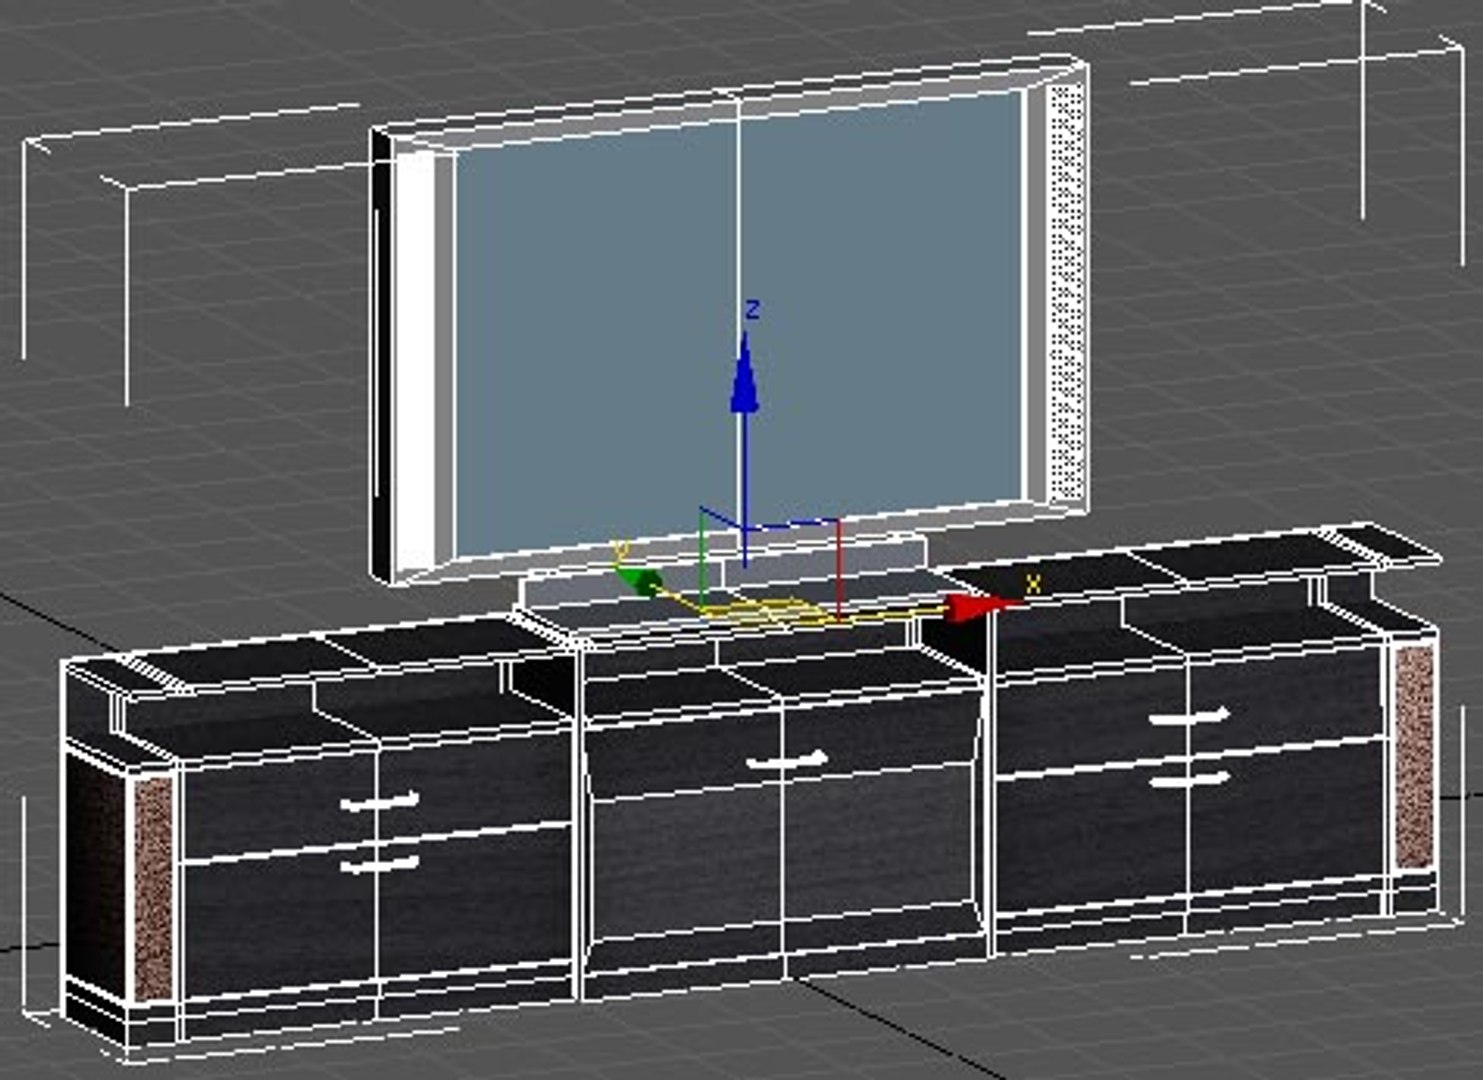Select the speckled side panel at the cabinet's right end

click(1414, 757)
